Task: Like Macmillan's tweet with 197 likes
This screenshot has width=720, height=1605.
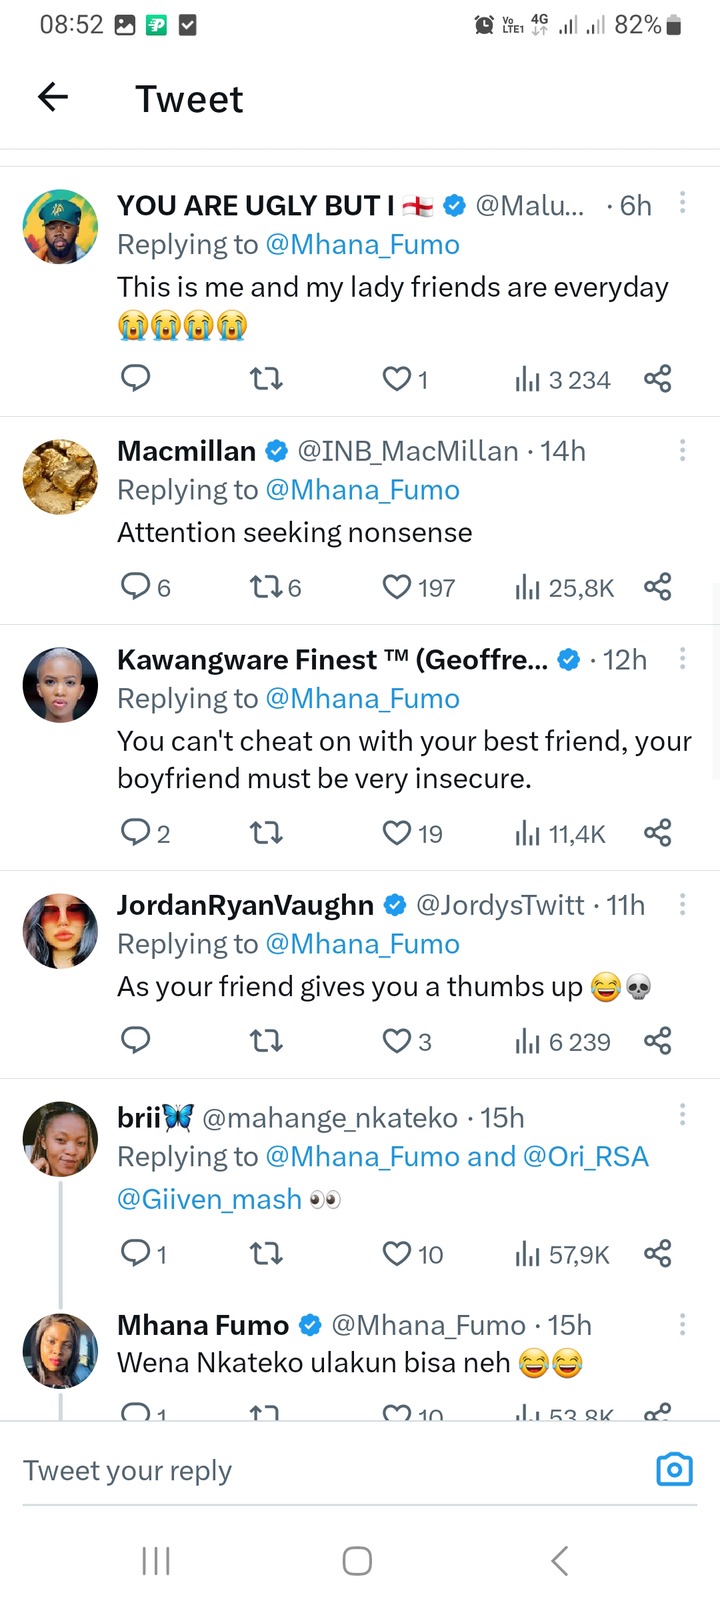Action: coord(397,586)
